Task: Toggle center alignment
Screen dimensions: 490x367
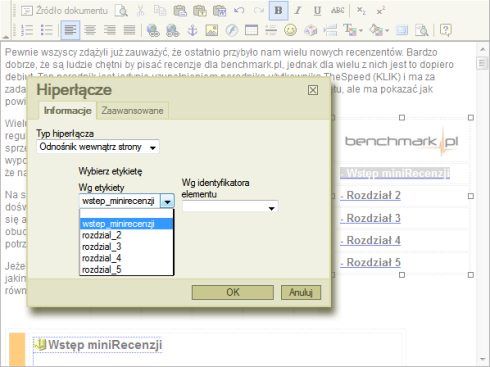Action: tap(90, 30)
